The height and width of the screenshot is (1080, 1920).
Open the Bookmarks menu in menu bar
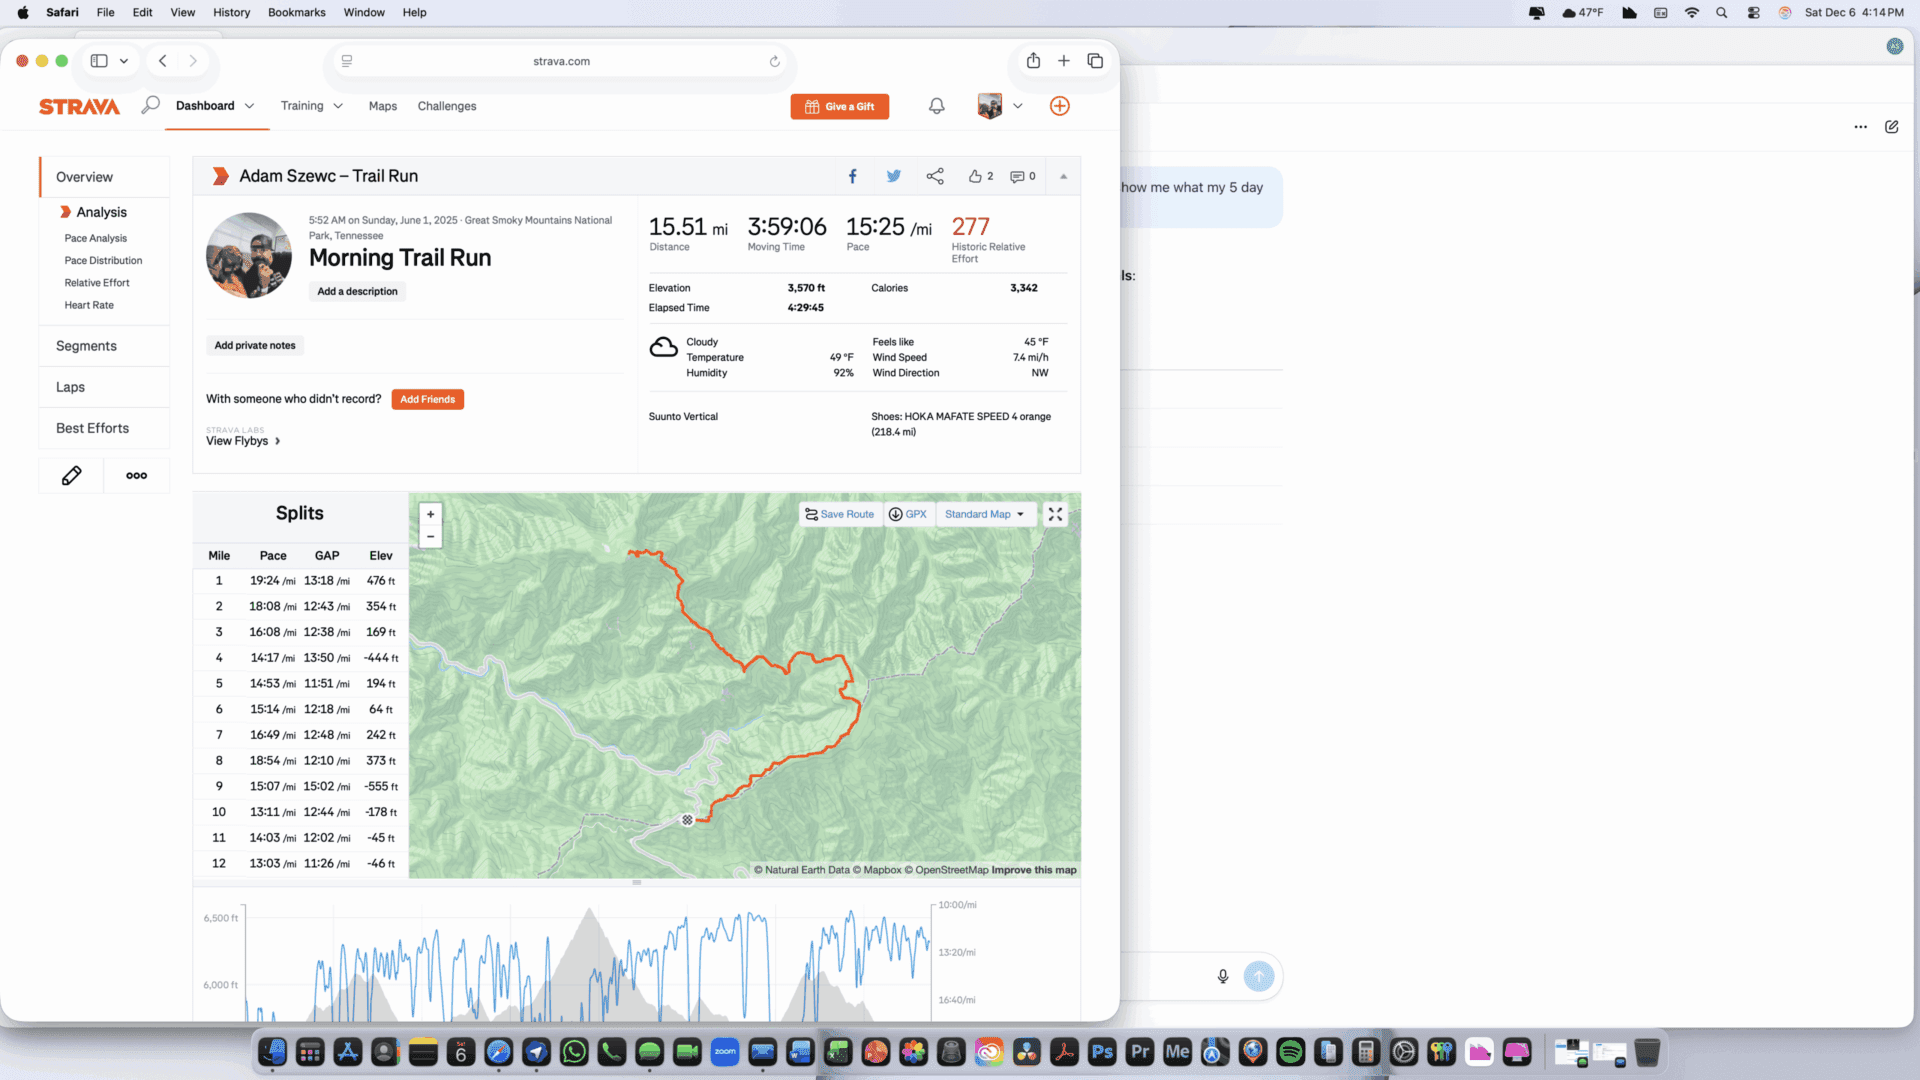click(296, 12)
